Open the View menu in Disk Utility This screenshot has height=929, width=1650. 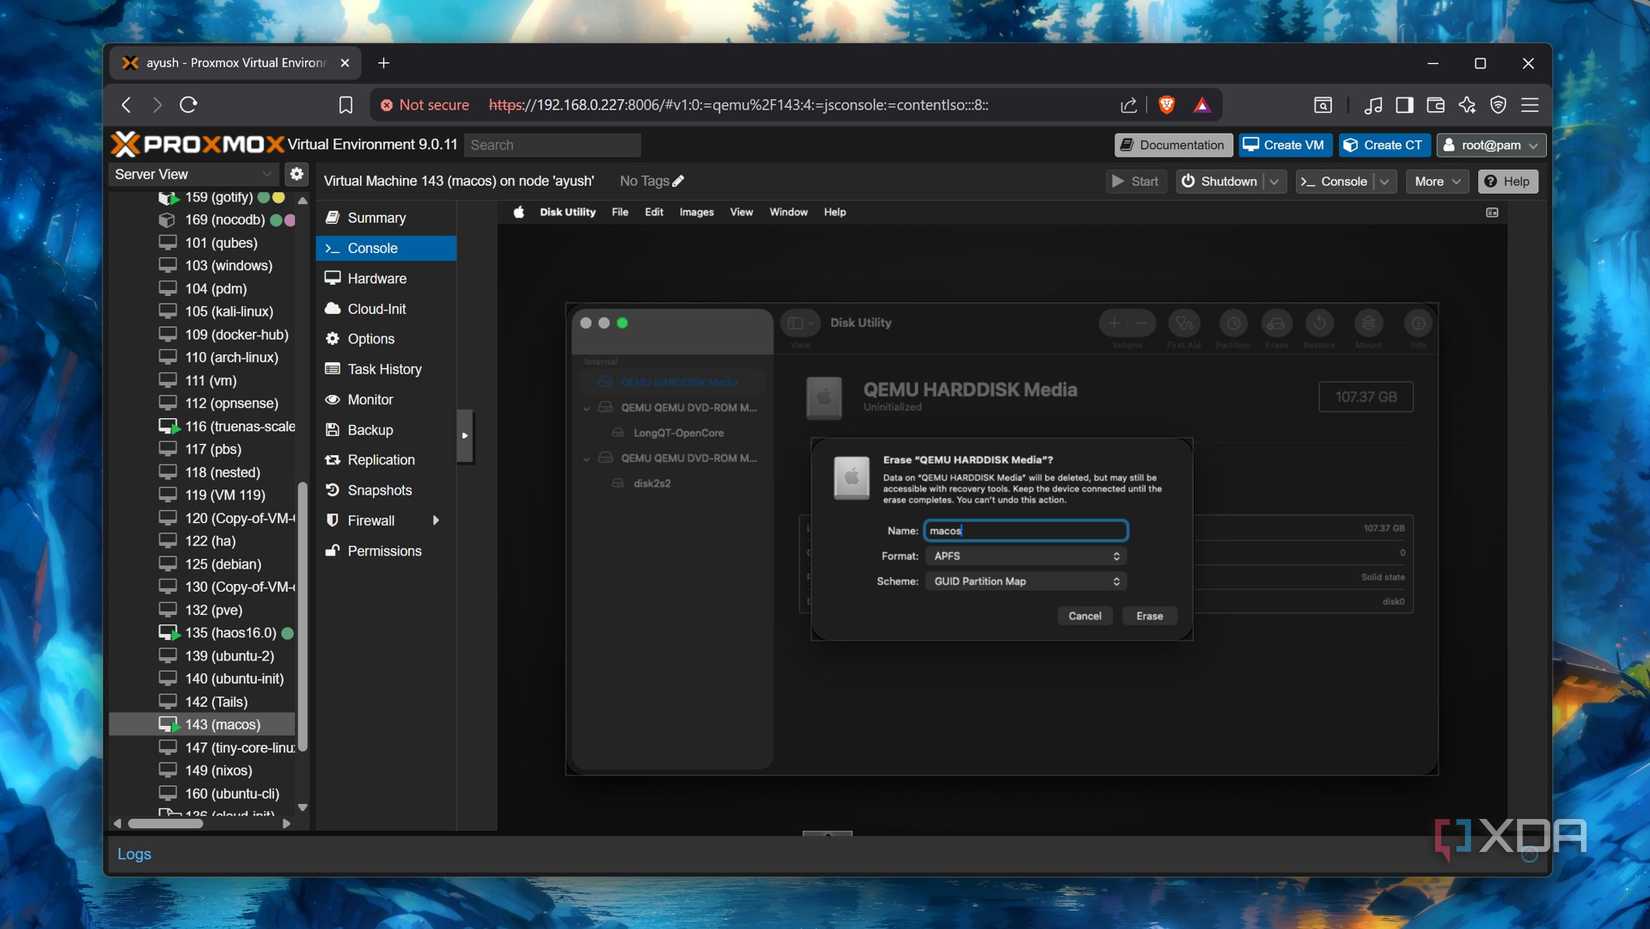(x=741, y=212)
